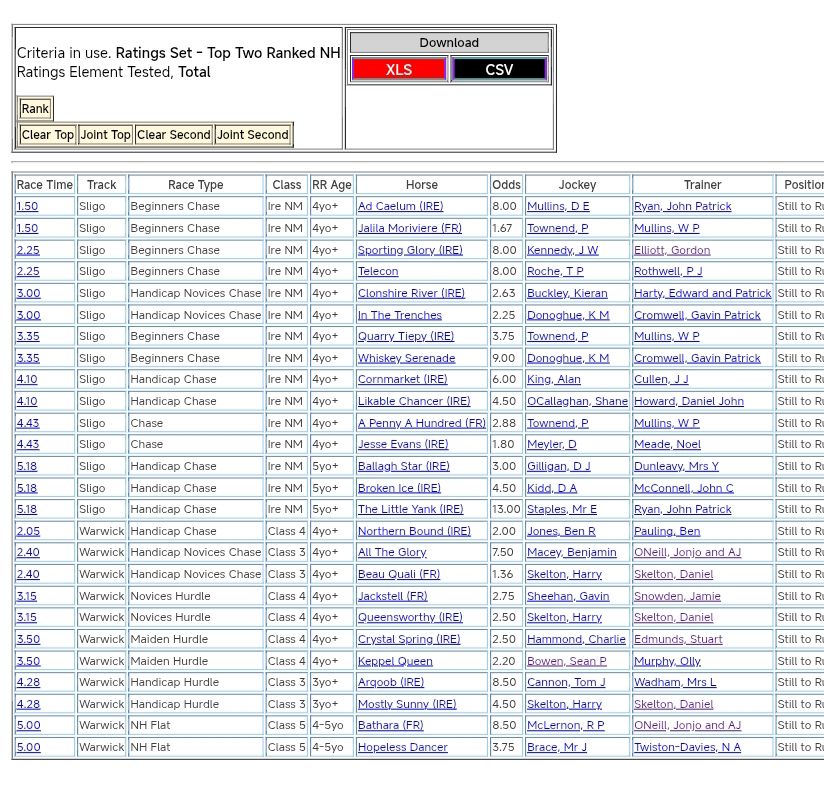The image size is (824, 790).
Task: Open horse The Little Yank (IRE)
Action: 410,510
